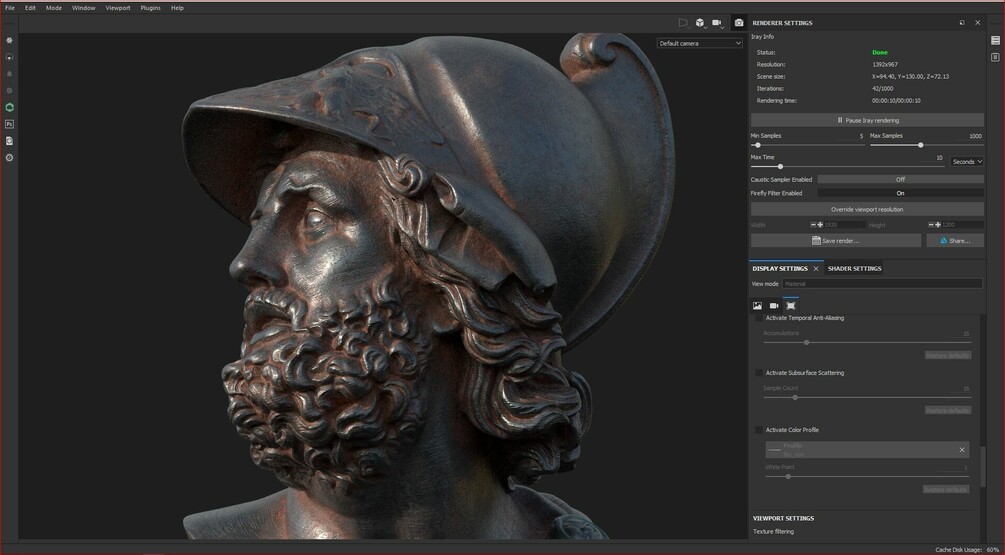1005x555 pixels.
Task: Toggle the Activate Color Profile checkbox
Action: pyautogui.click(x=759, y=430)
